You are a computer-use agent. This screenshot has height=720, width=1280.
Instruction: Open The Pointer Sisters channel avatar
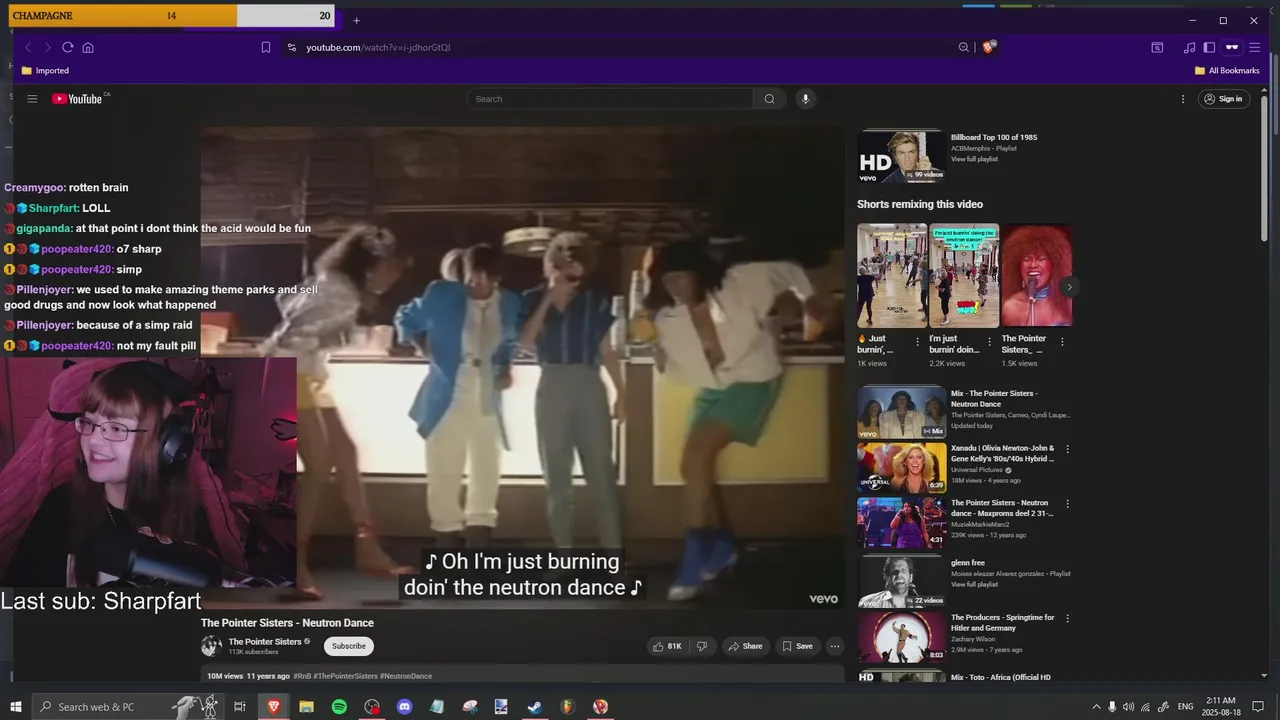211,646
